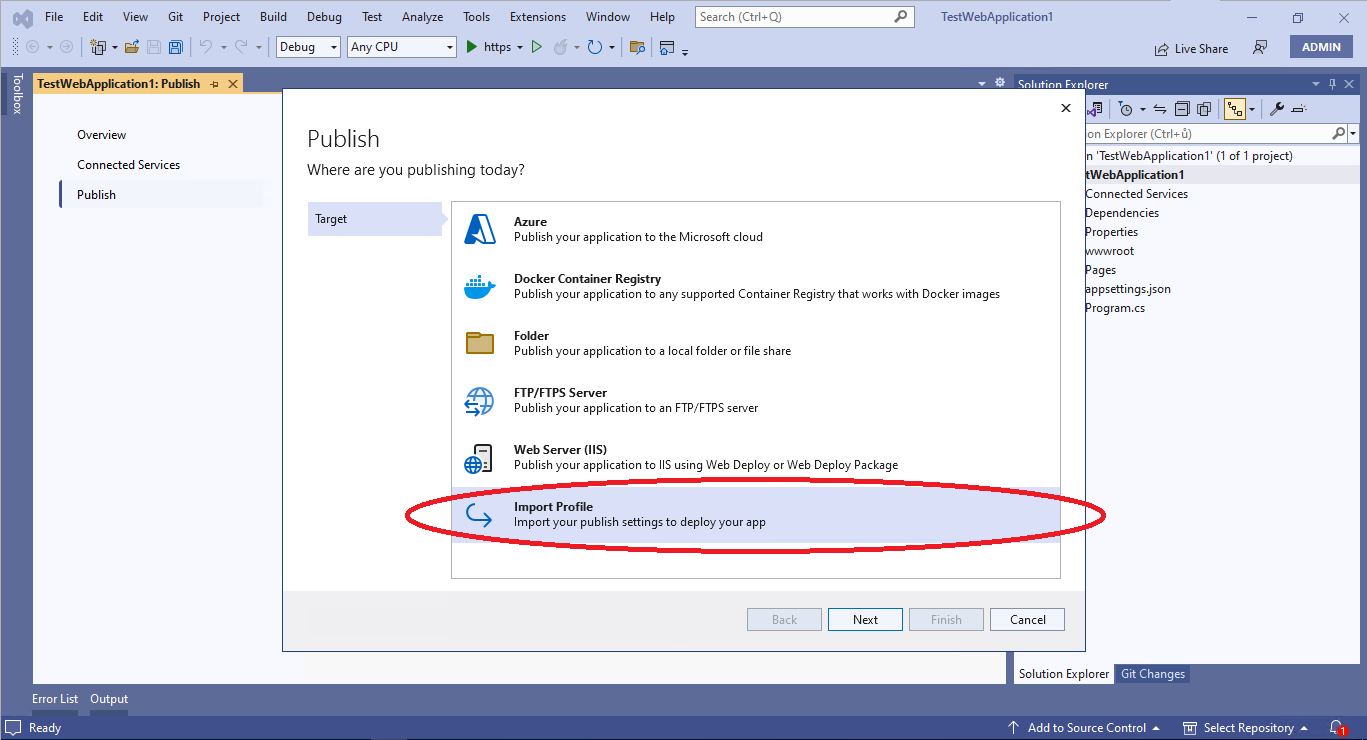
Task: Choose the FTP/FTPS Server globe icon
Action: (x=479, y=401)
